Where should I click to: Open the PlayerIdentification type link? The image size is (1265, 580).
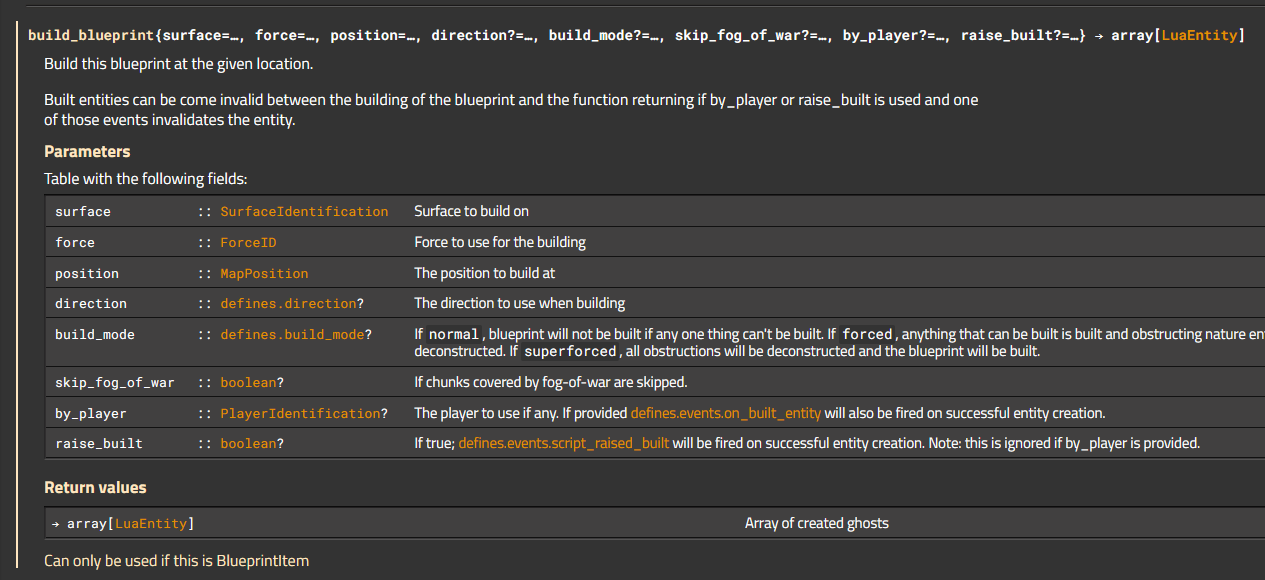[x=300, y=414]
